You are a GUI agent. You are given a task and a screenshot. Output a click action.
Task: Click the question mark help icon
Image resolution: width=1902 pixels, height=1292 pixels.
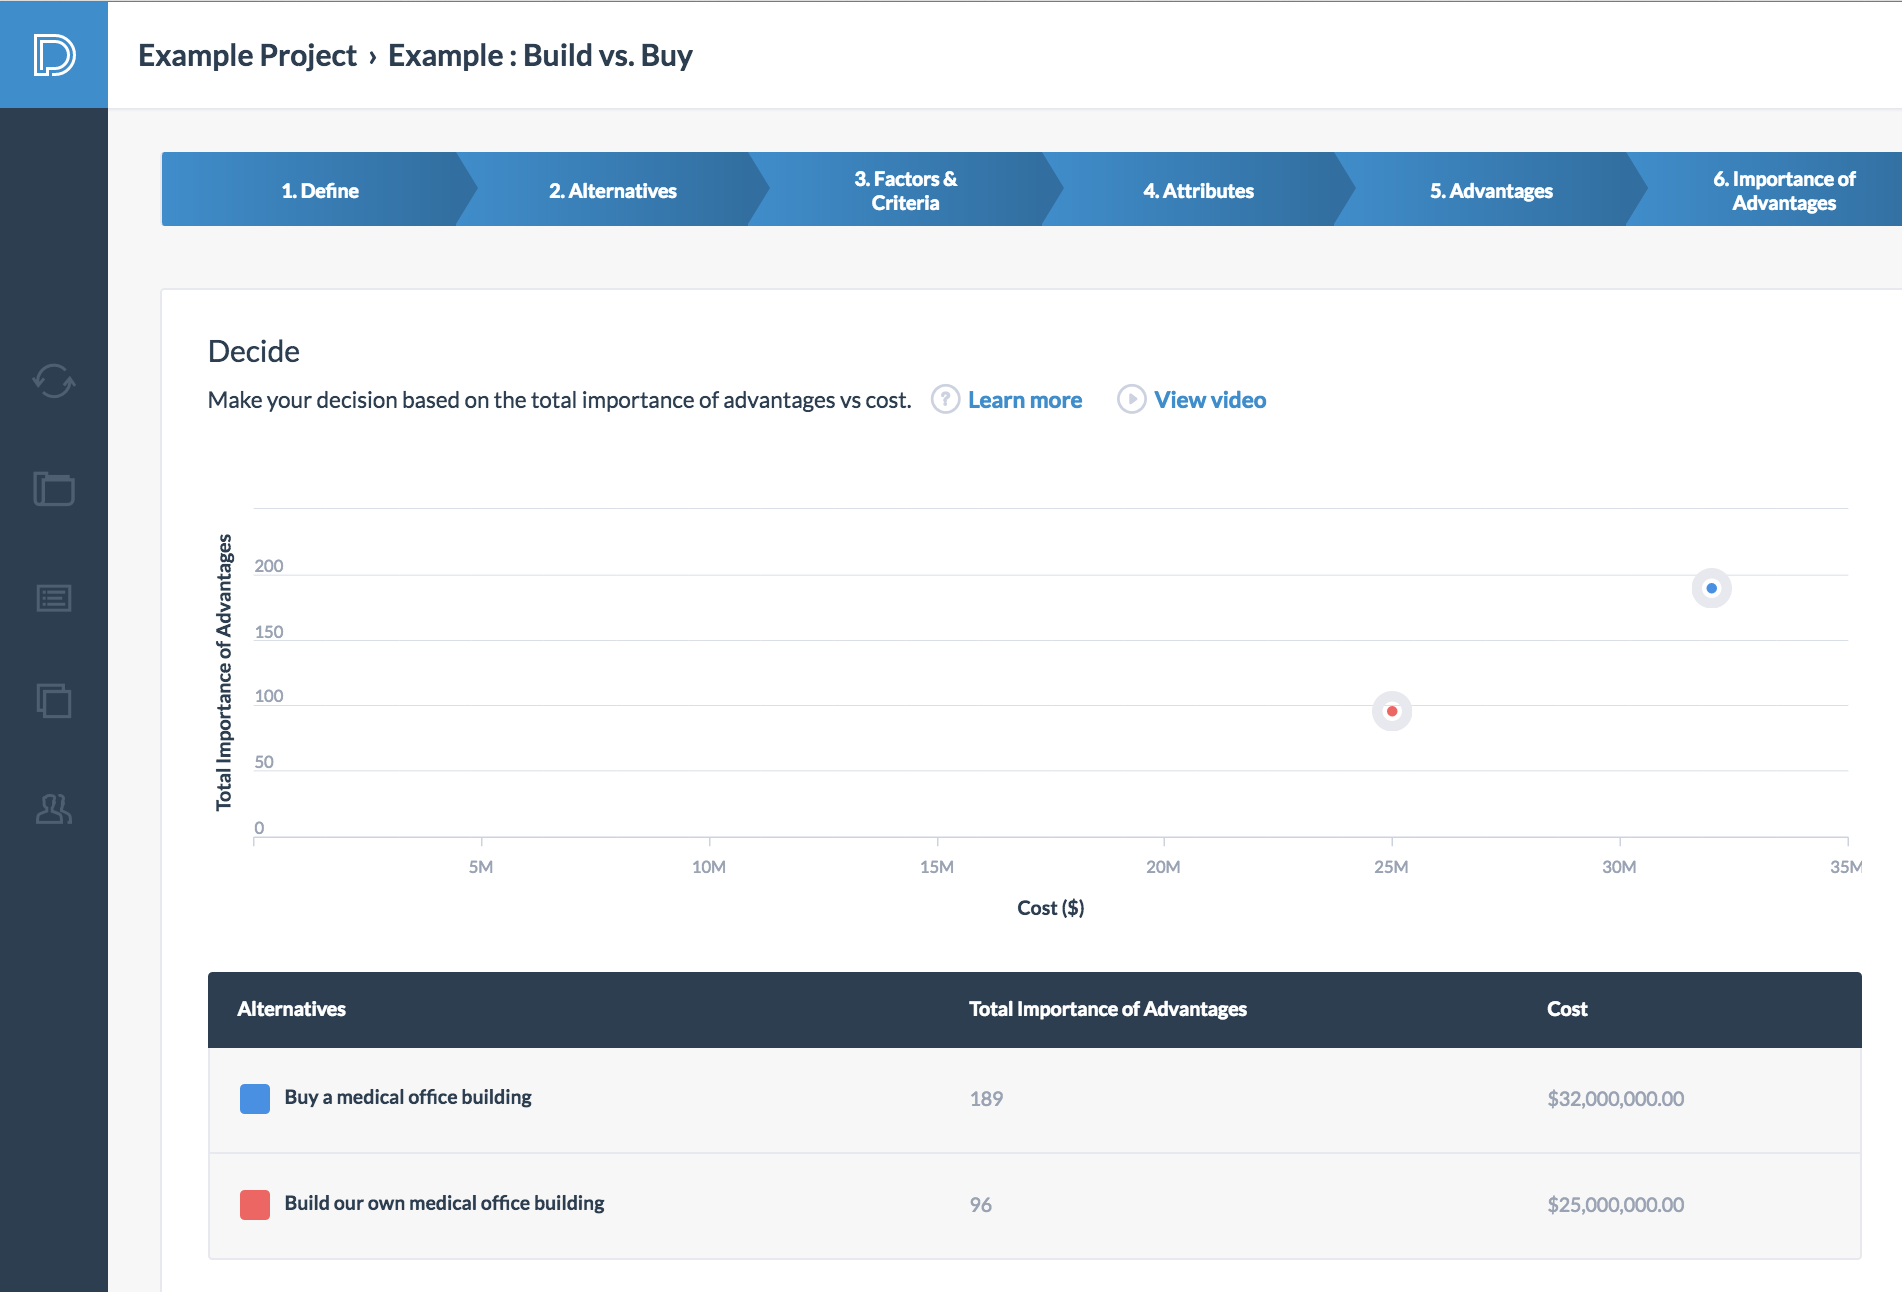pyautogui.click(x=945, y=399)
